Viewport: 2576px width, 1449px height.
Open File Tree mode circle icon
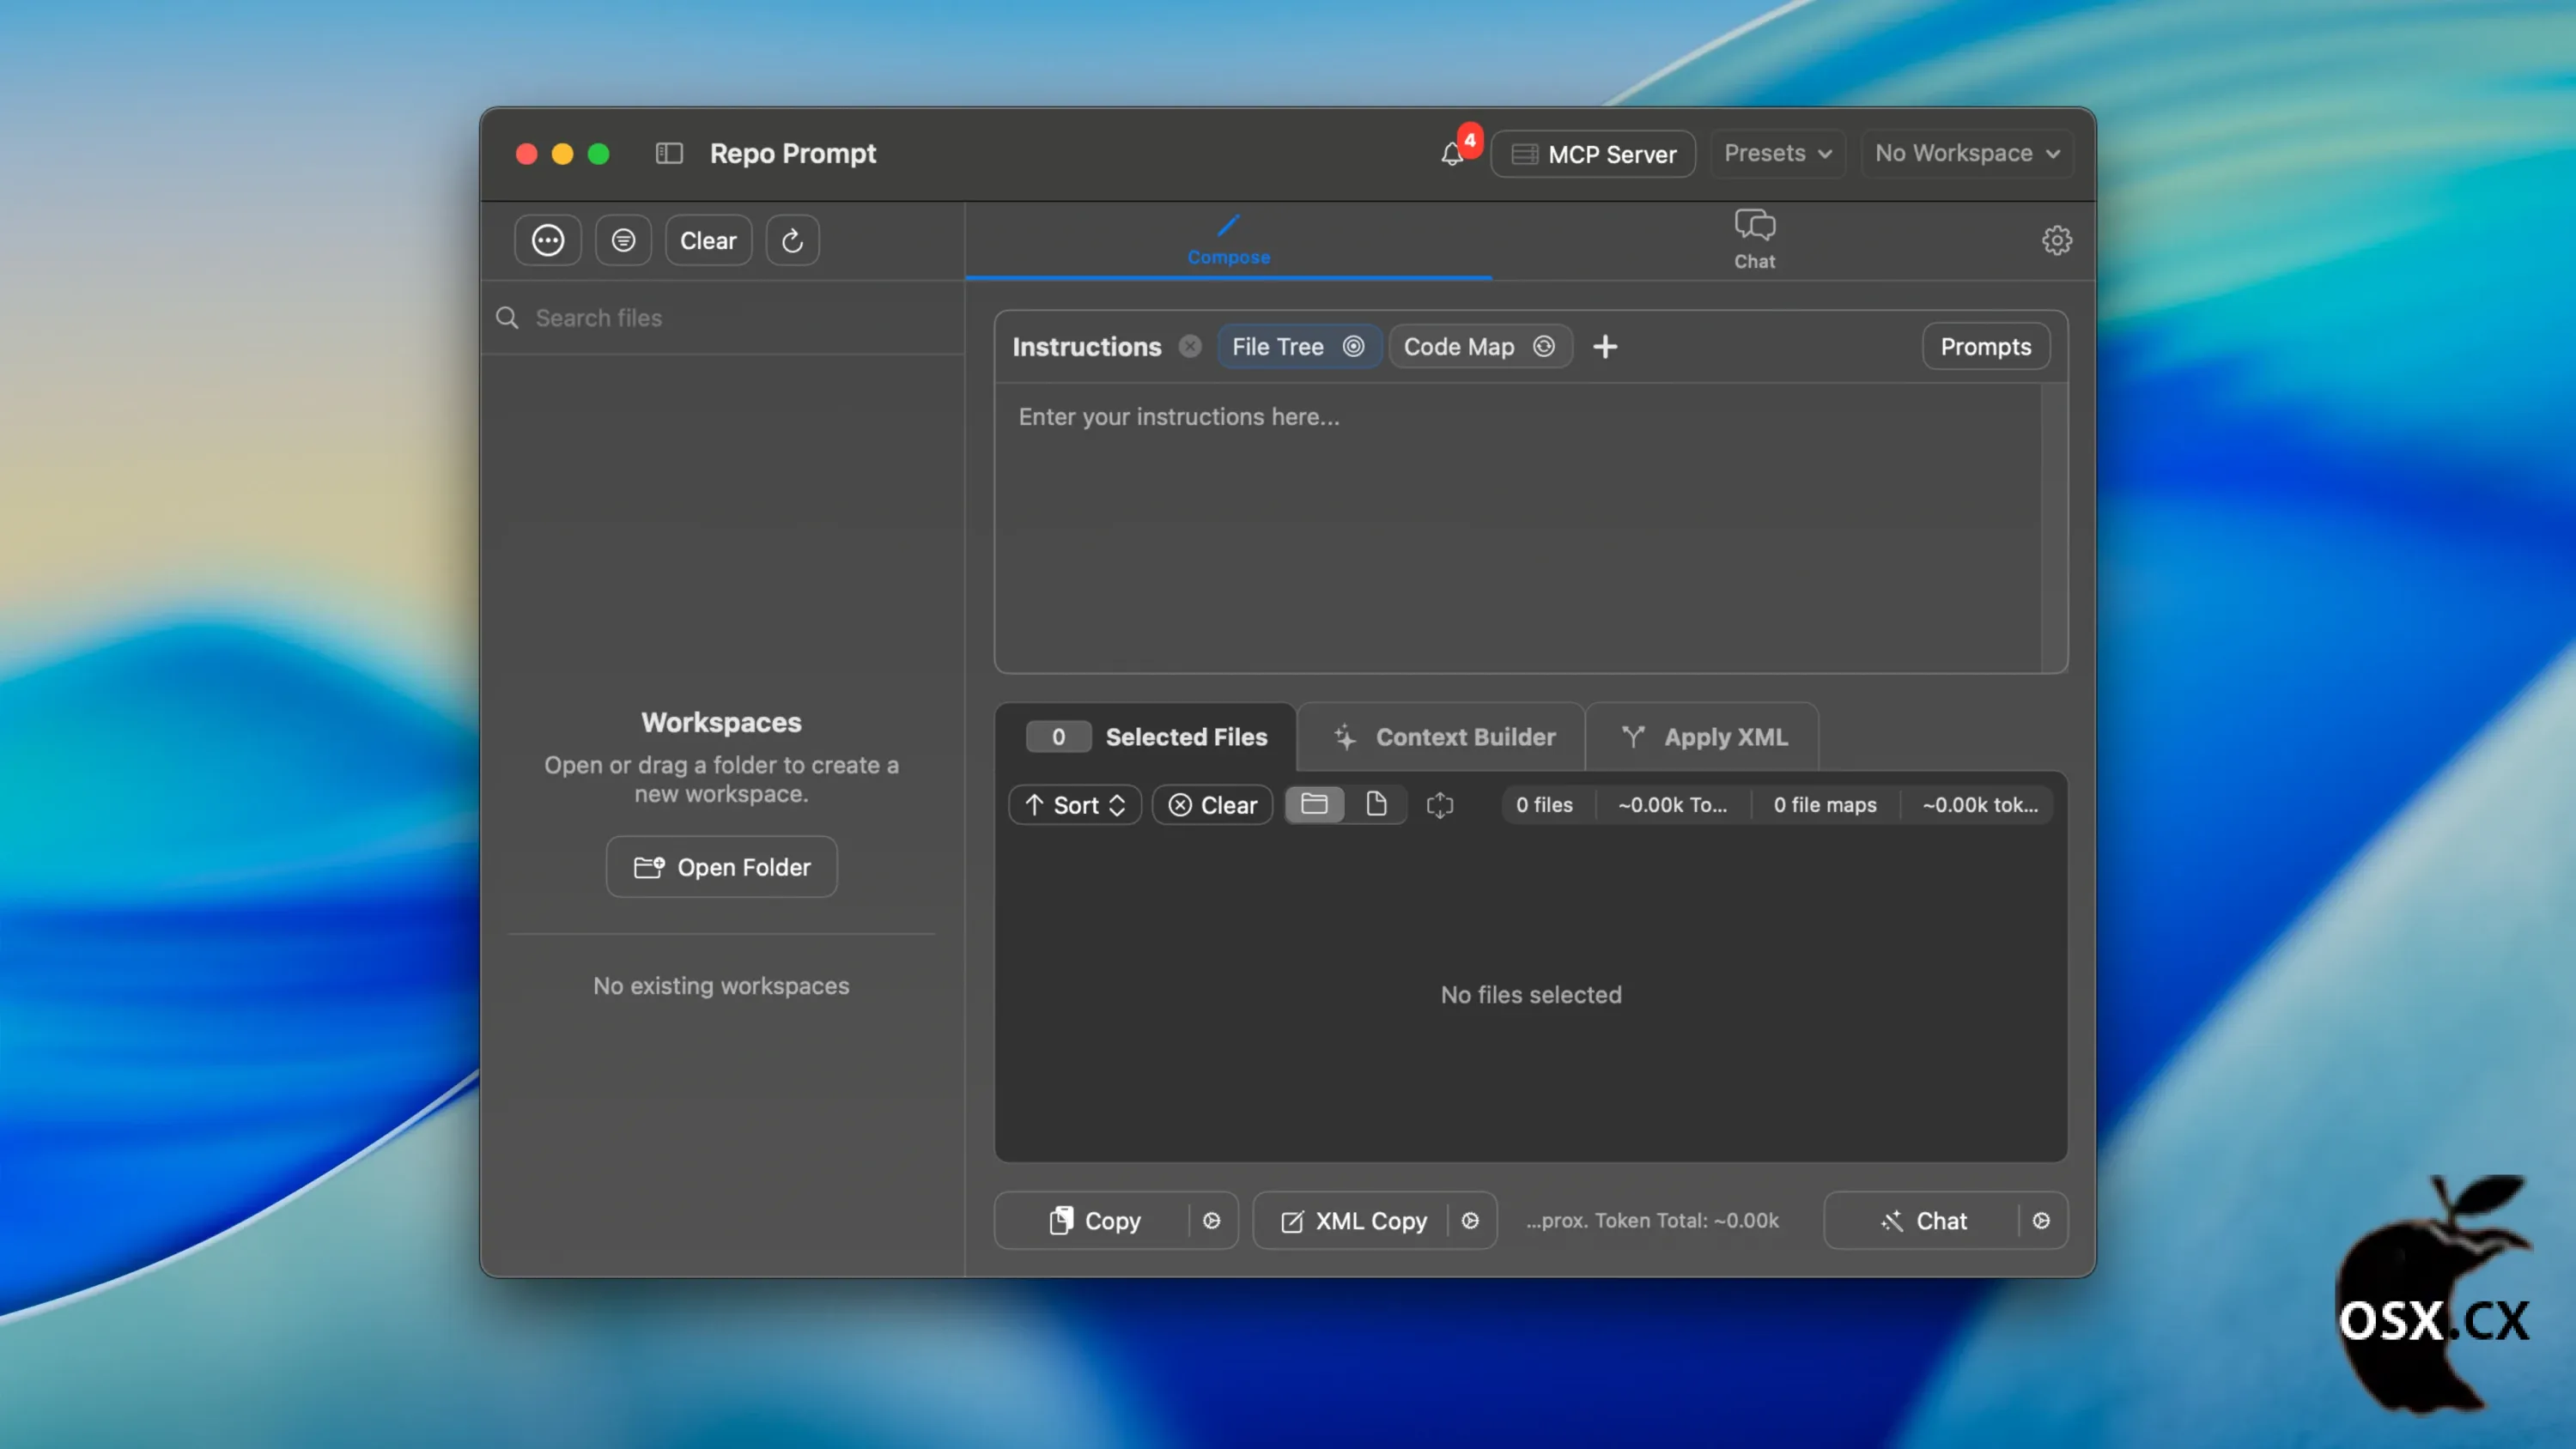click(x=1353, y=346)
